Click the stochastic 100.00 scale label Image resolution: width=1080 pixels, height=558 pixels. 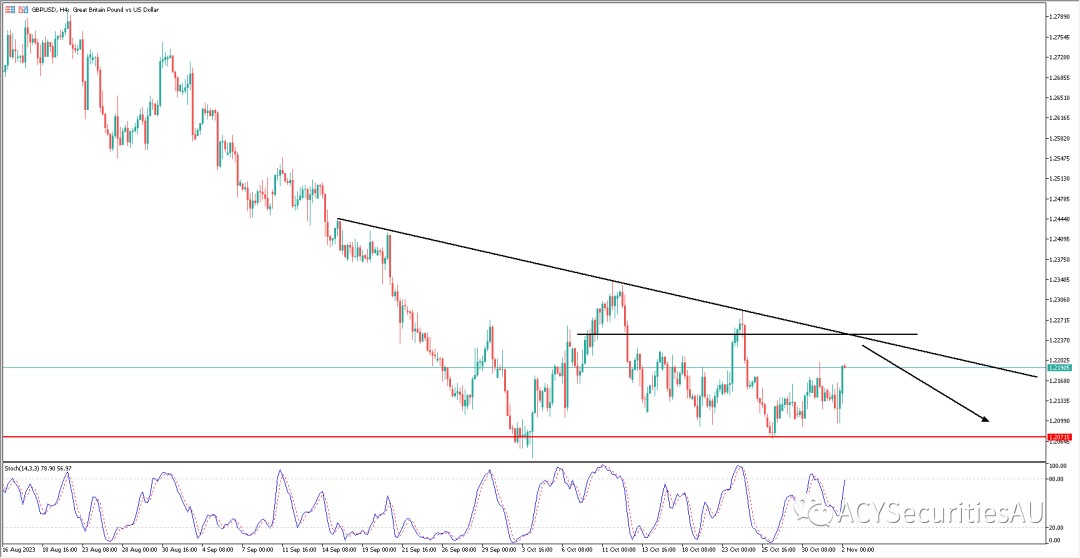[x=1057, y=466]
